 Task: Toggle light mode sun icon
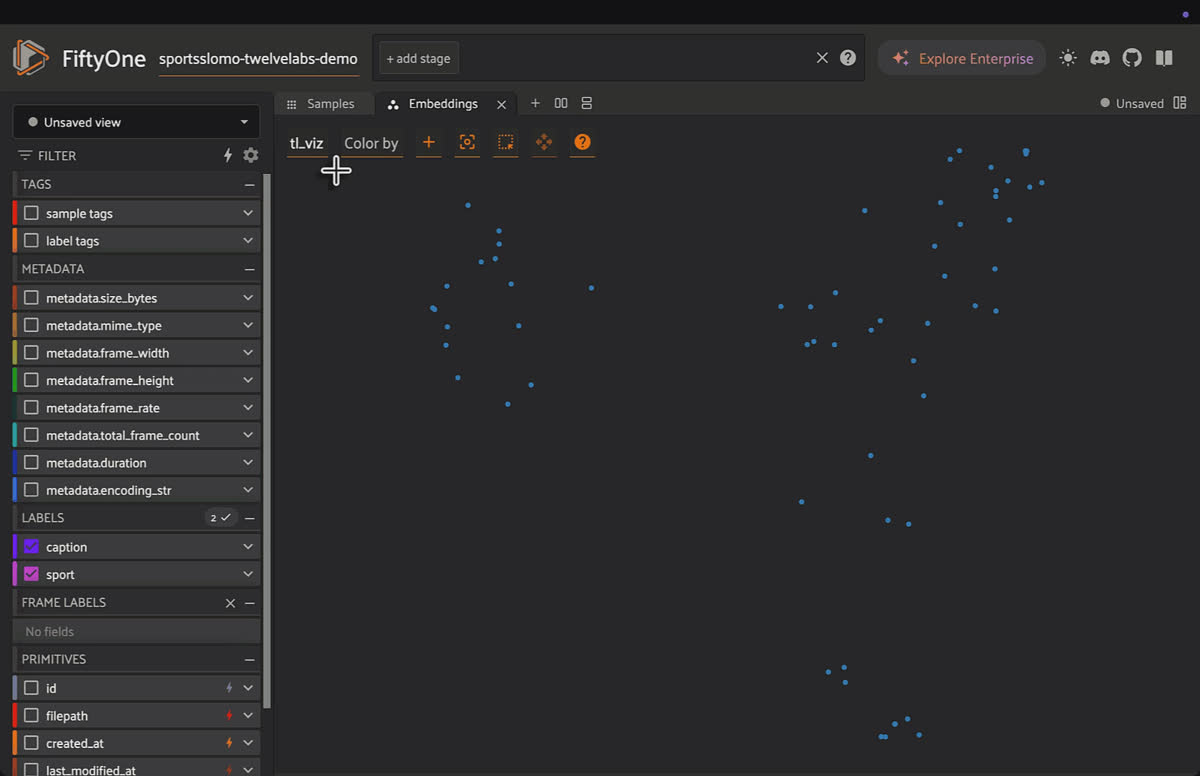(x=1068, y=58)
